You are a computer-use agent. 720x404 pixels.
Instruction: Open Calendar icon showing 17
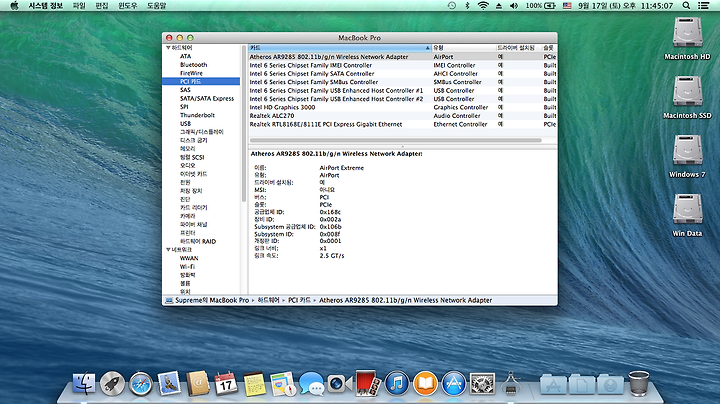(226, 384)
